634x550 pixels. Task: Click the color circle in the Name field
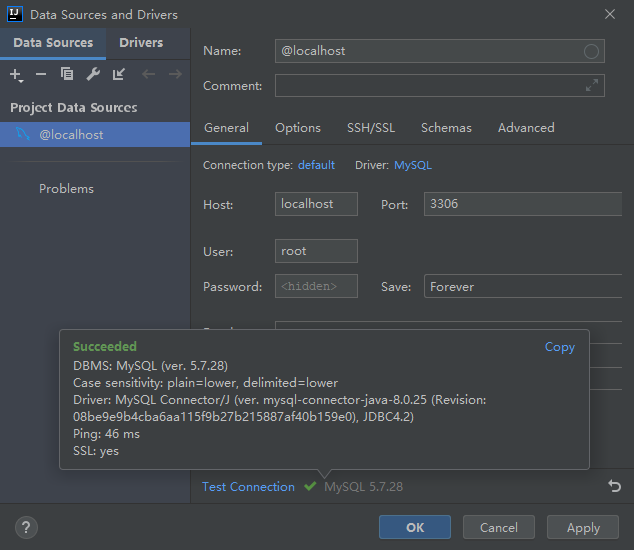point(592,51)
